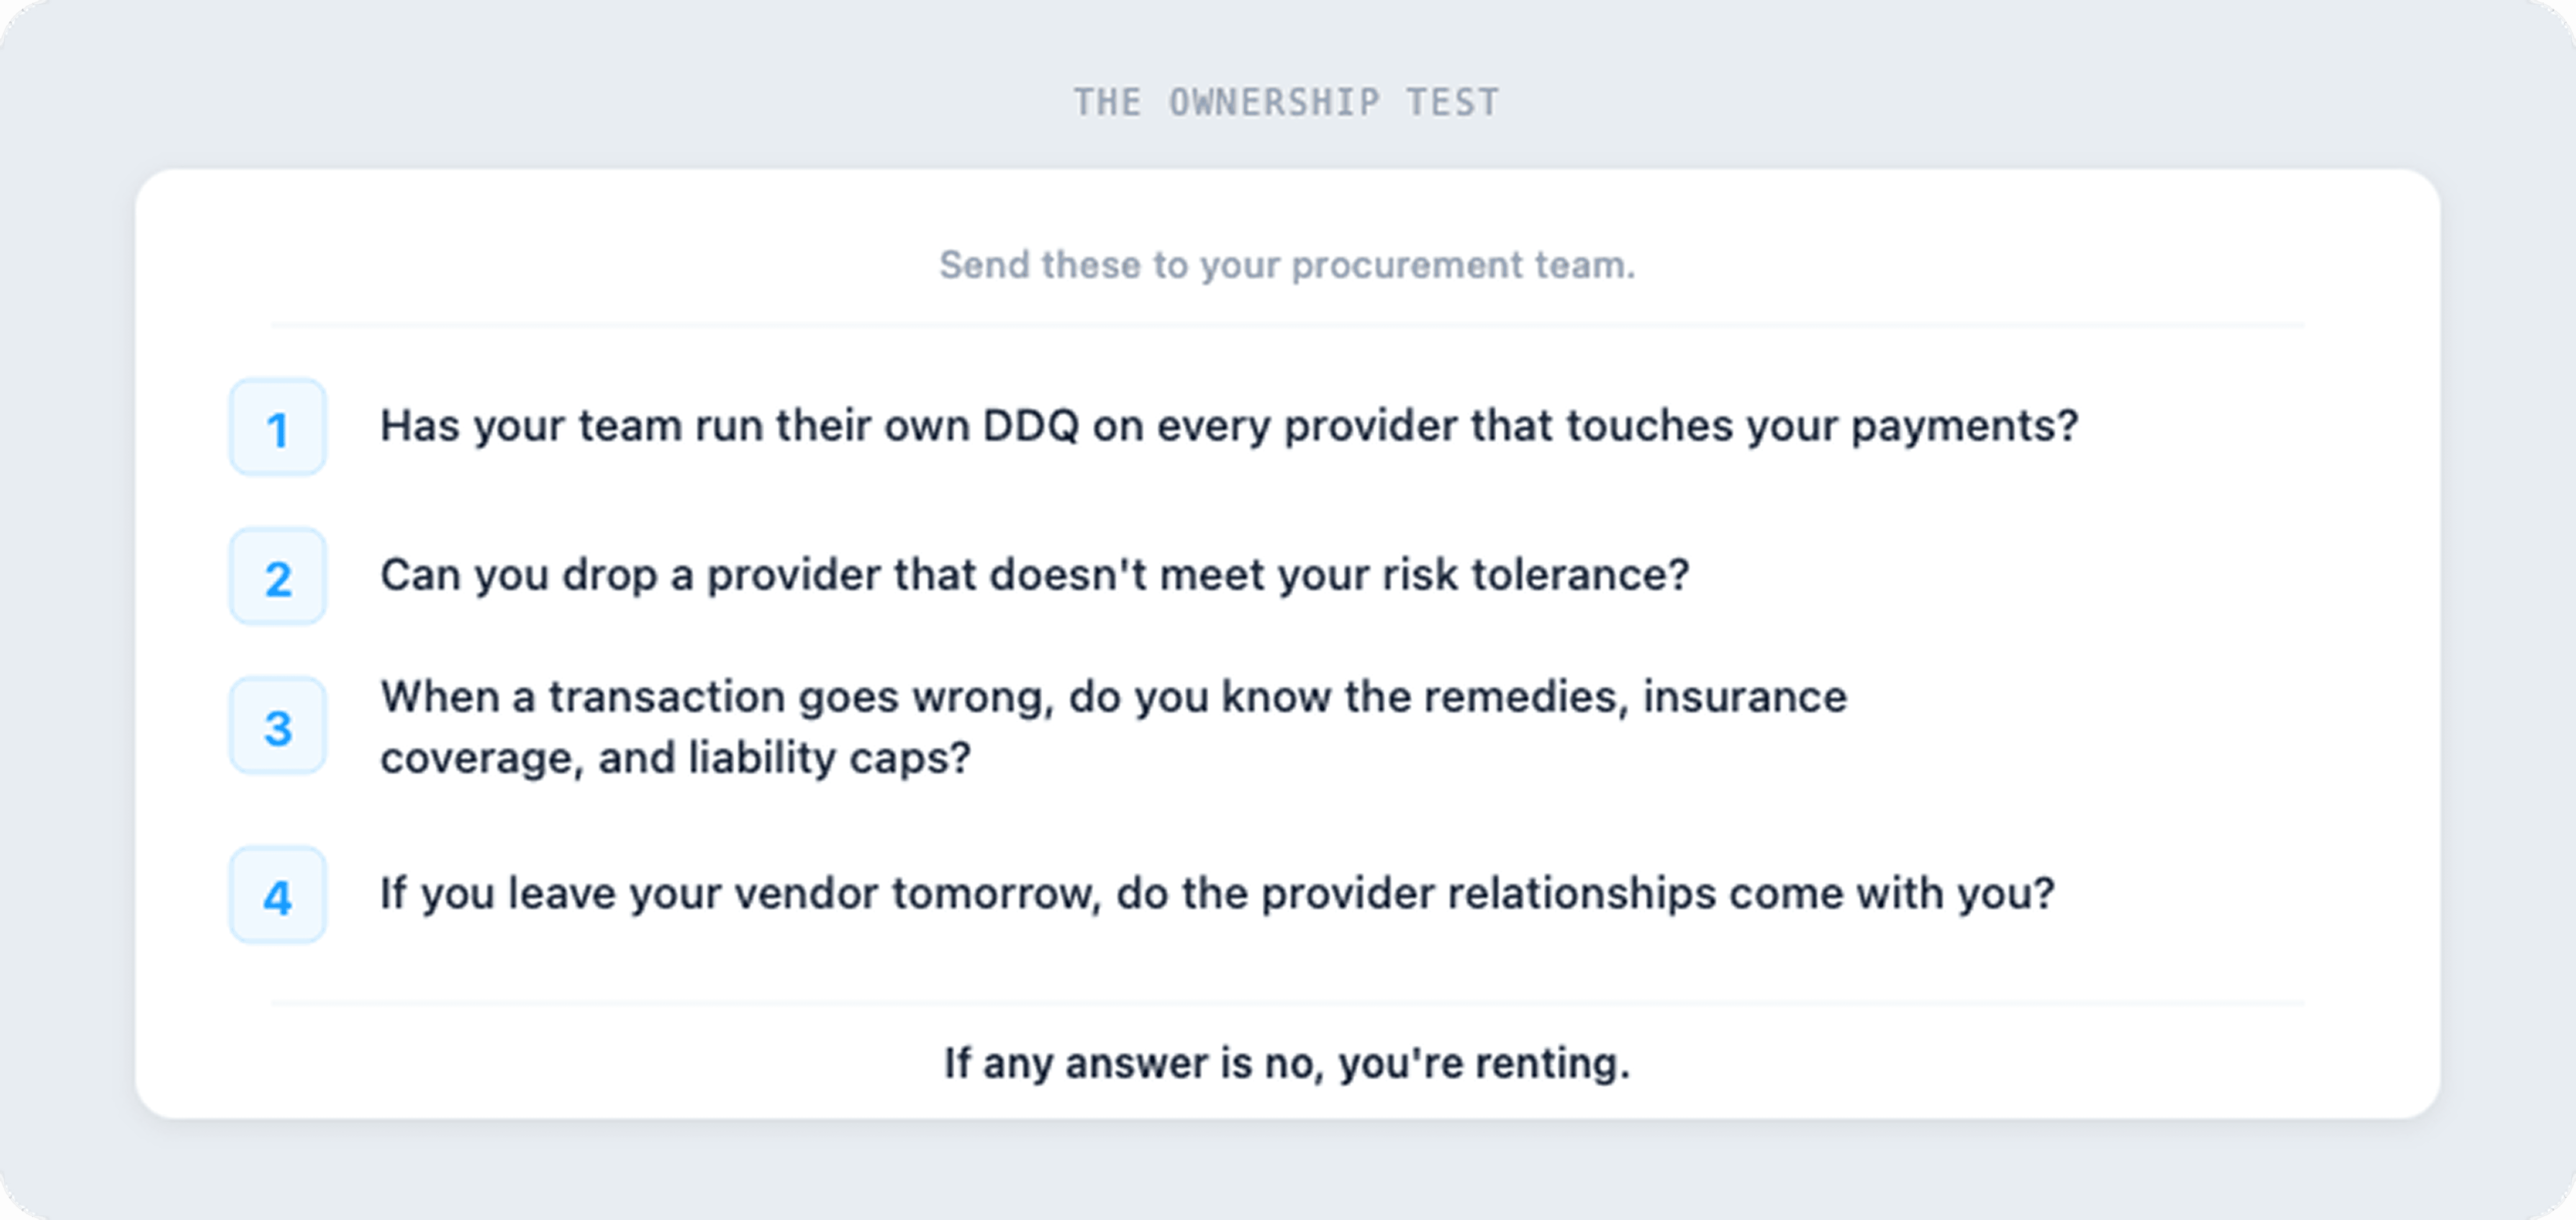Select the DDQ on every provider question
This screenshot has width=2576, height=1220.
[x=1228, y=426]
